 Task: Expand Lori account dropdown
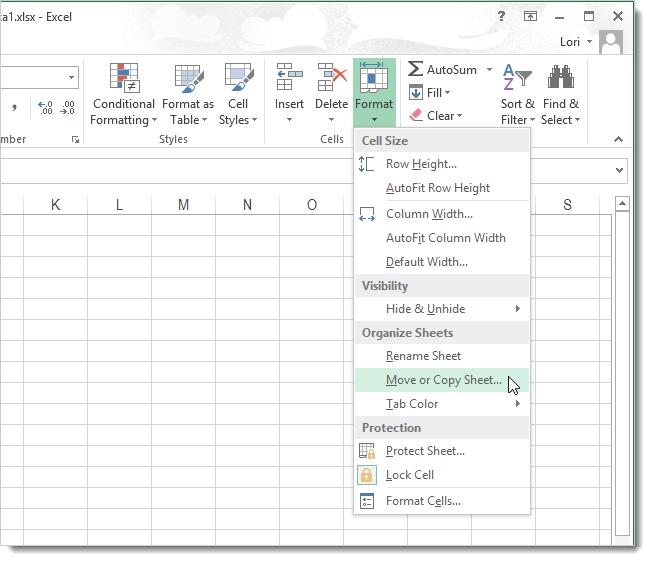coord(589,42)
